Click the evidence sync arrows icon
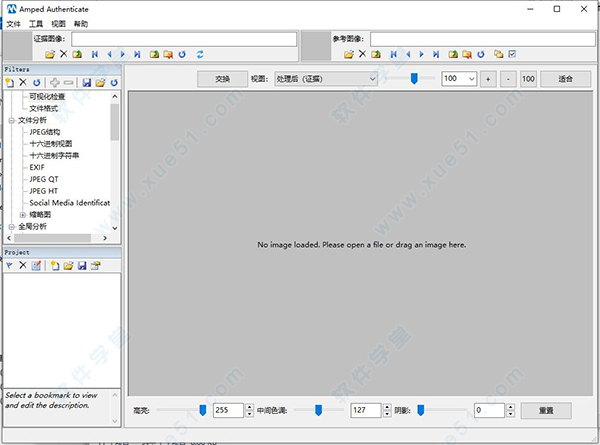This screenshot has width=600, height=445. [200, 54]
